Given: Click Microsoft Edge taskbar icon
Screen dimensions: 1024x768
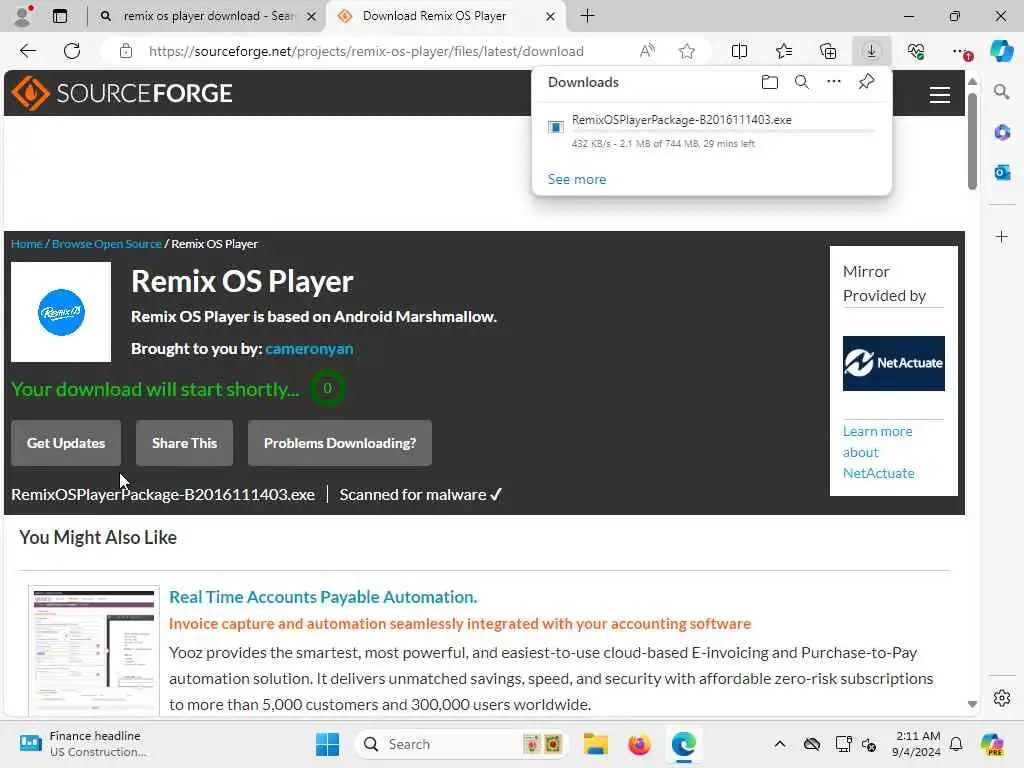Looking at the screenshot, I should 683,744.
